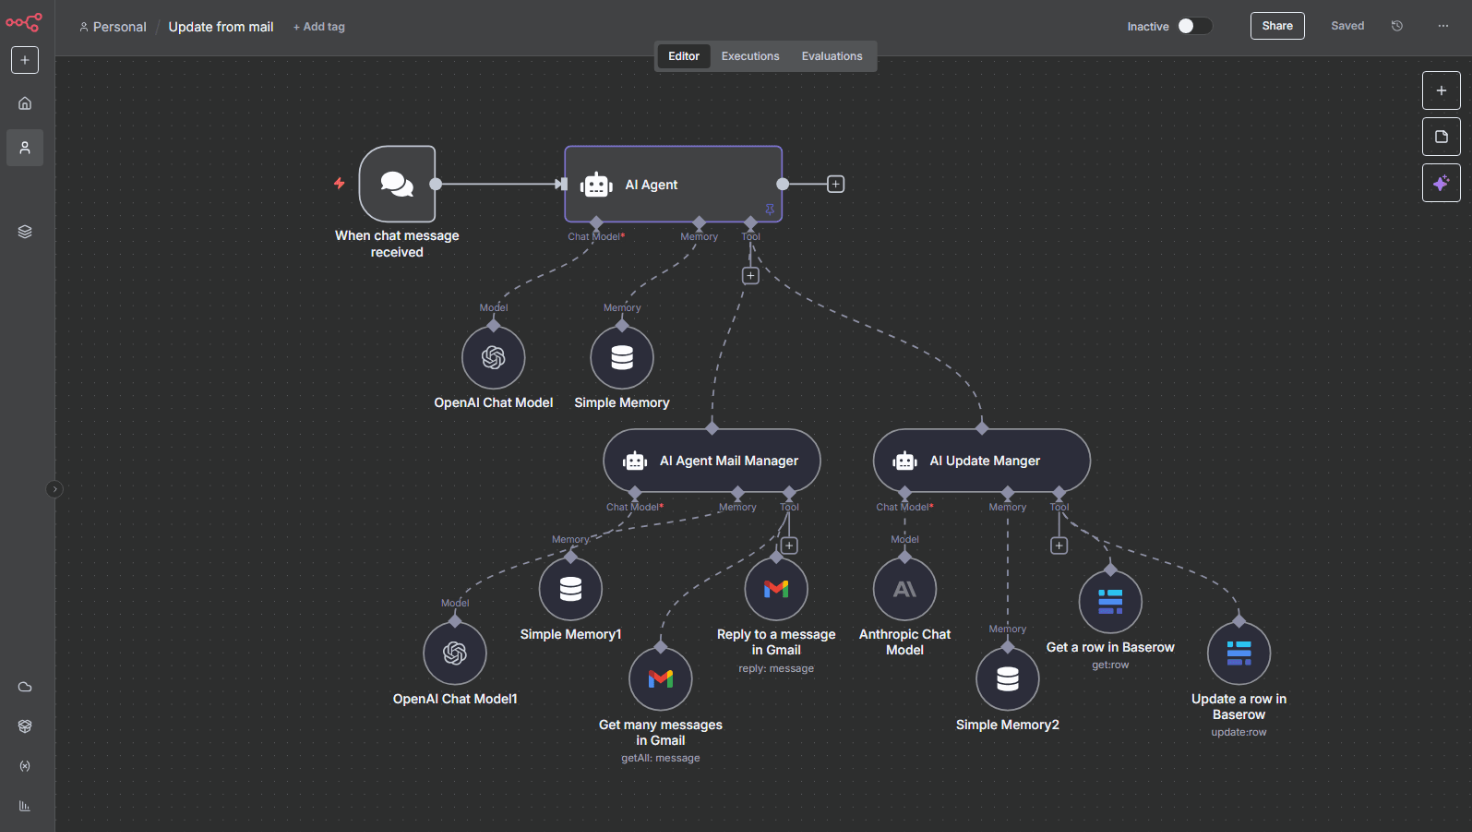This screenshot has height=832, width=1472.
Task: Open workflow history clock icon
Action: coord(1397,26)
